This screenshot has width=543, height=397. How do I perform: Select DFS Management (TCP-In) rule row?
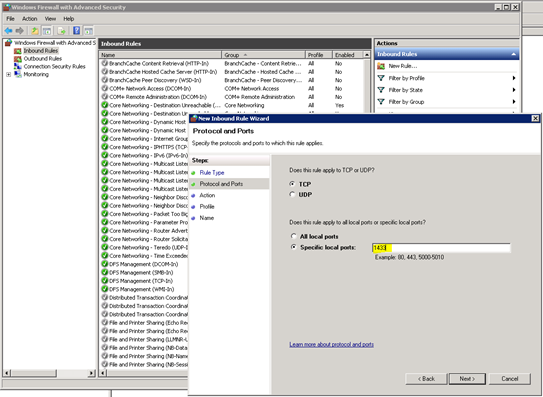[144, 281]
